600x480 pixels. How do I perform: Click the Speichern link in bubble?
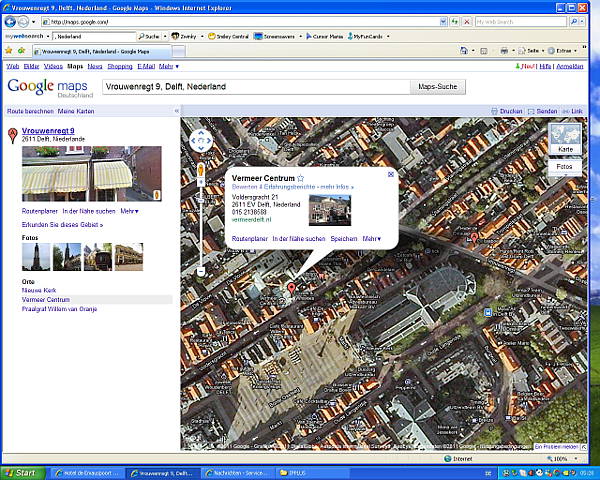344,238
